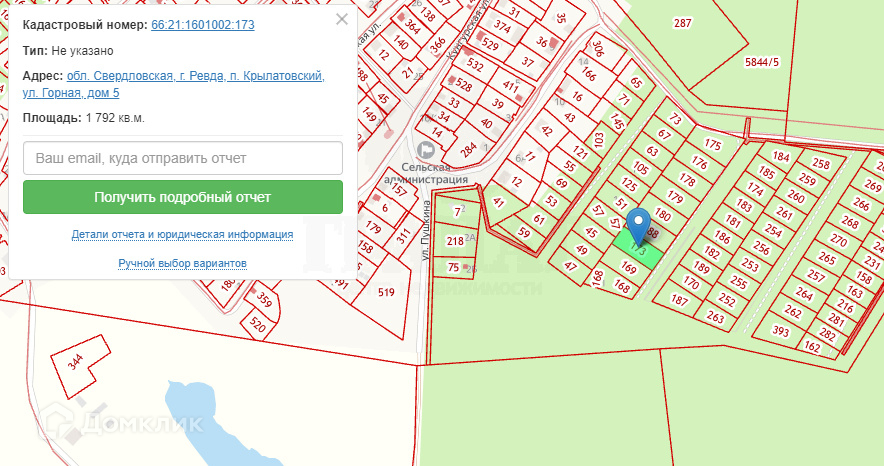Select parcel 262 on the map
This screenshot has height=466, width=884.
[x=793, y=312]
